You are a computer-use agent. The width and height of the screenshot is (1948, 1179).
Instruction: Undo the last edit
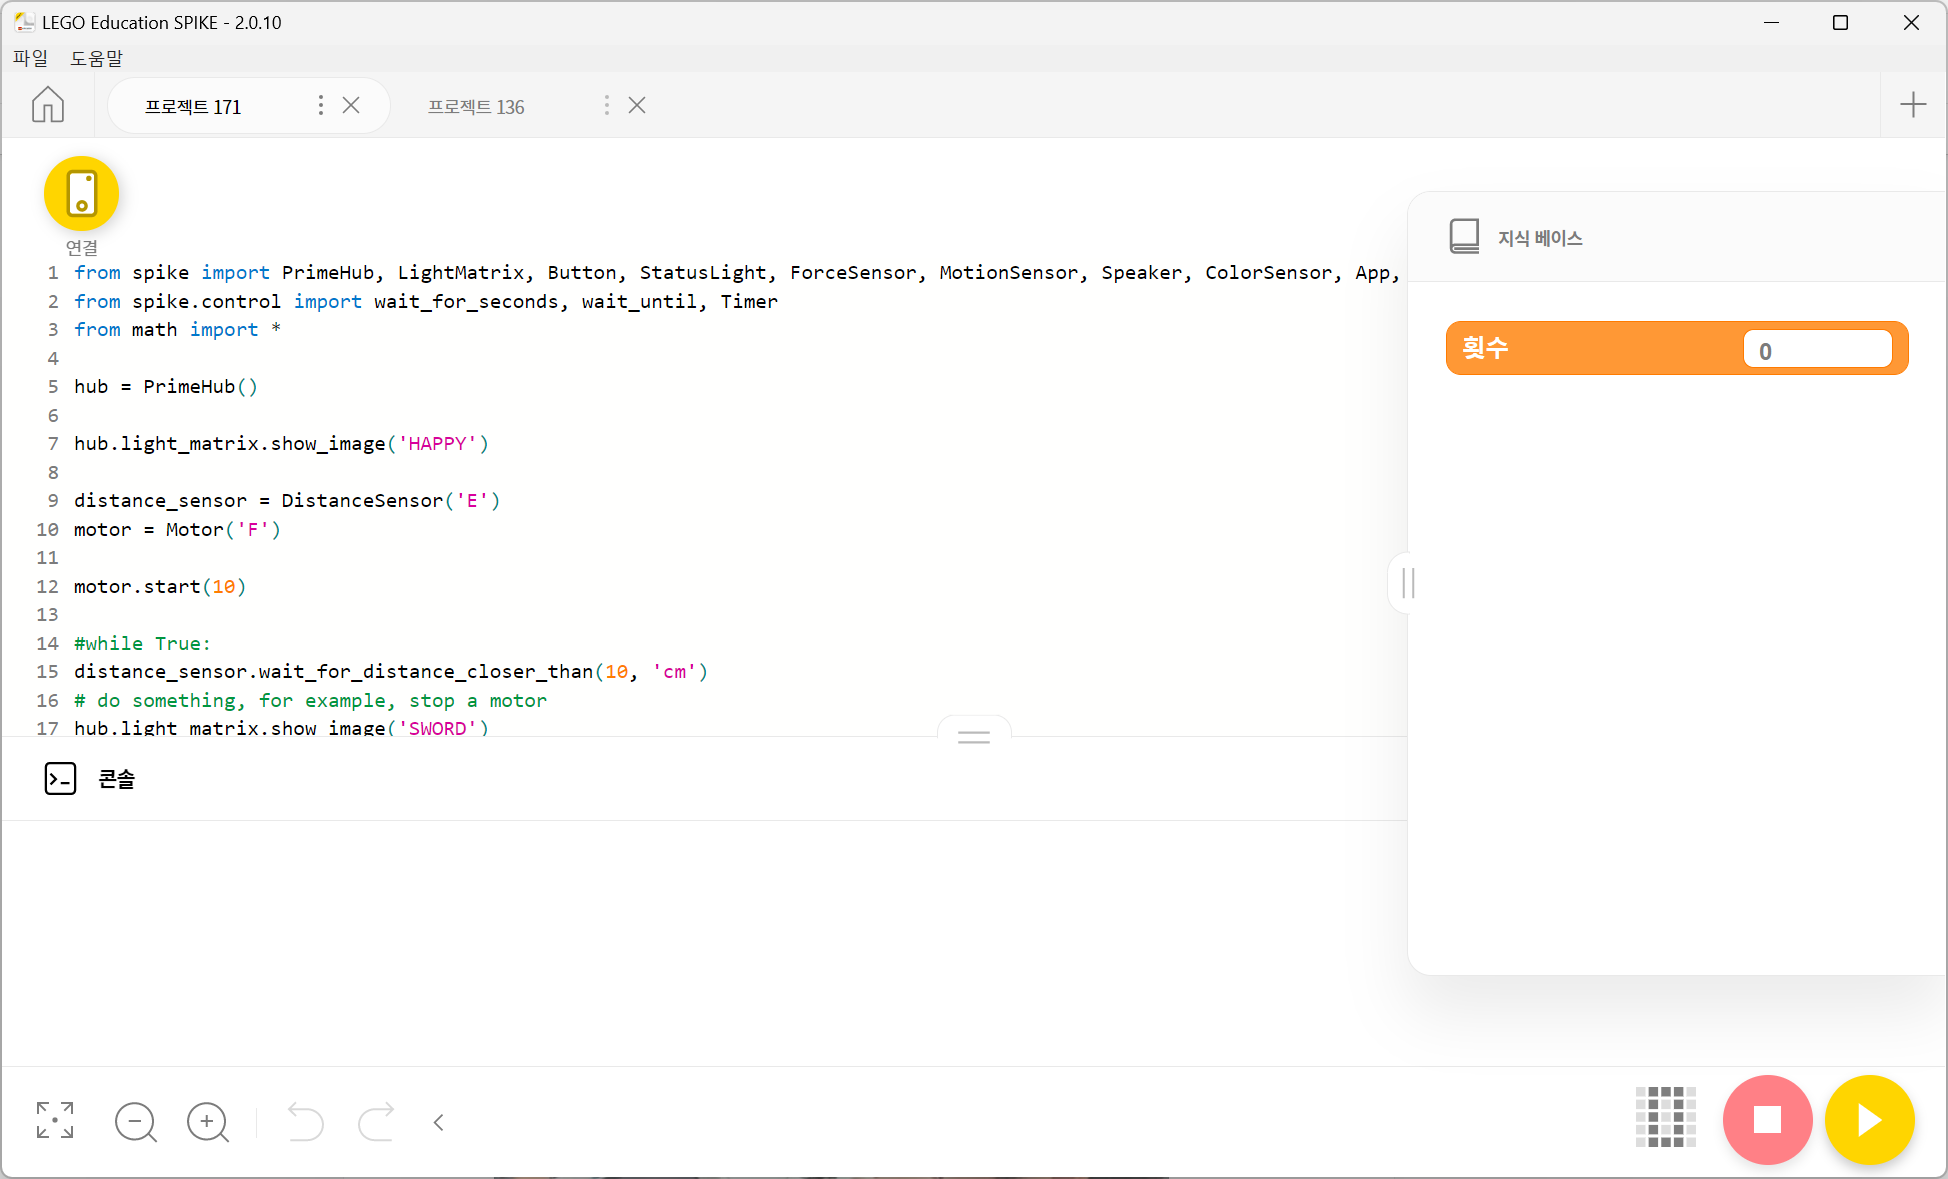(305, 1121)
